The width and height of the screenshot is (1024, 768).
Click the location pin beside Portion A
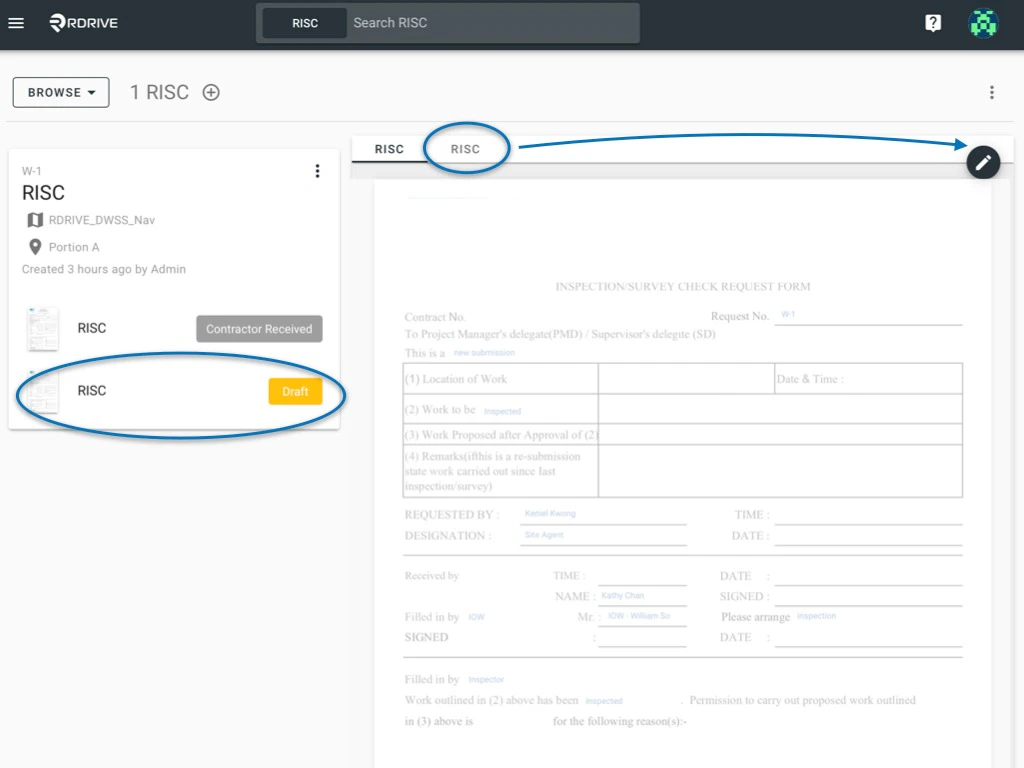pyautogui.click(x=35, y=247)
